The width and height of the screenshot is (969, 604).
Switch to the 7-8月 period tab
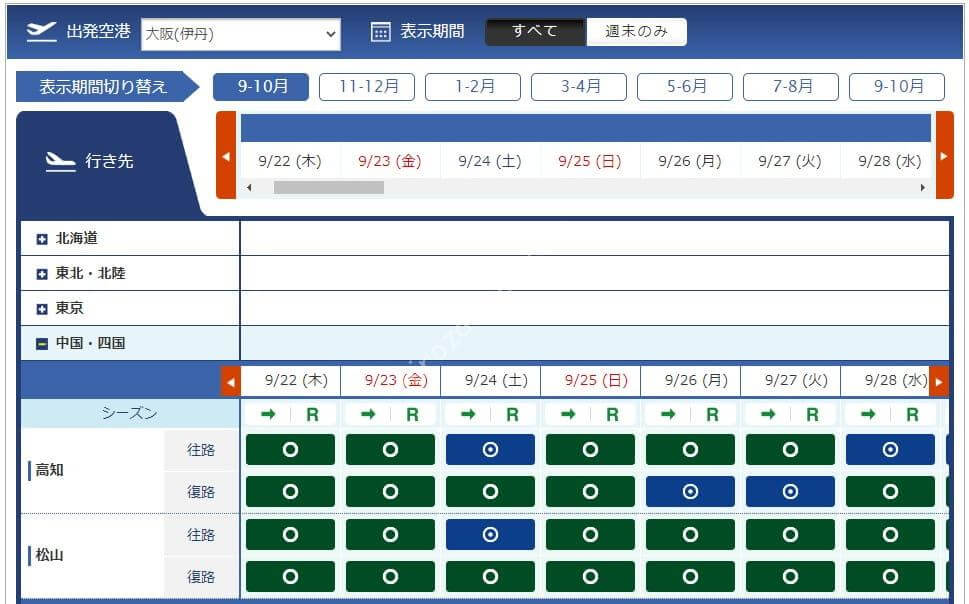tap(791, 87)
